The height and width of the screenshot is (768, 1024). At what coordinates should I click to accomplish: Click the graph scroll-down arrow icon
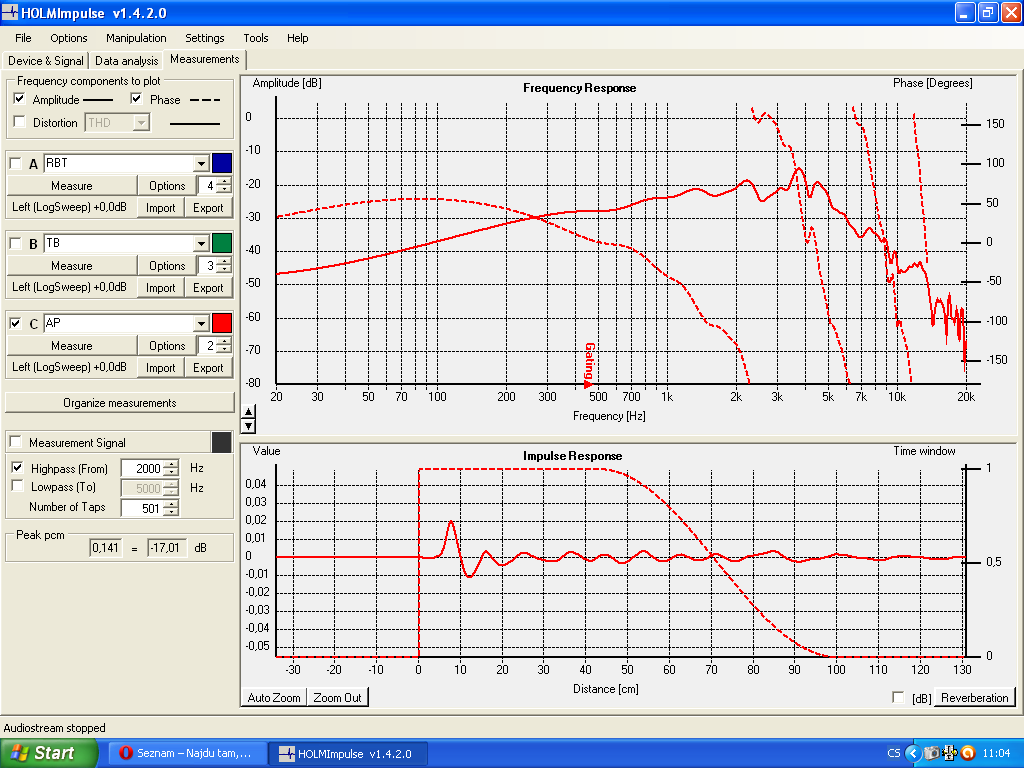point(248,426)
